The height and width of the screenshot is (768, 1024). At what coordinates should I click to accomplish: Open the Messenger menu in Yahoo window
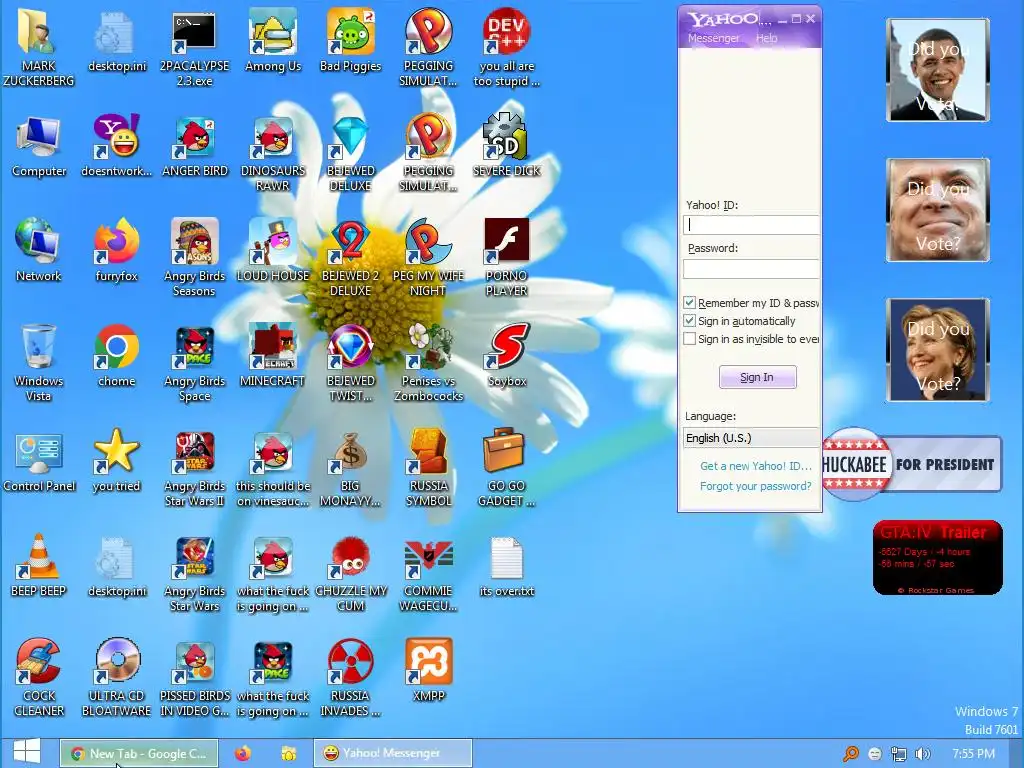coord(713,38)
